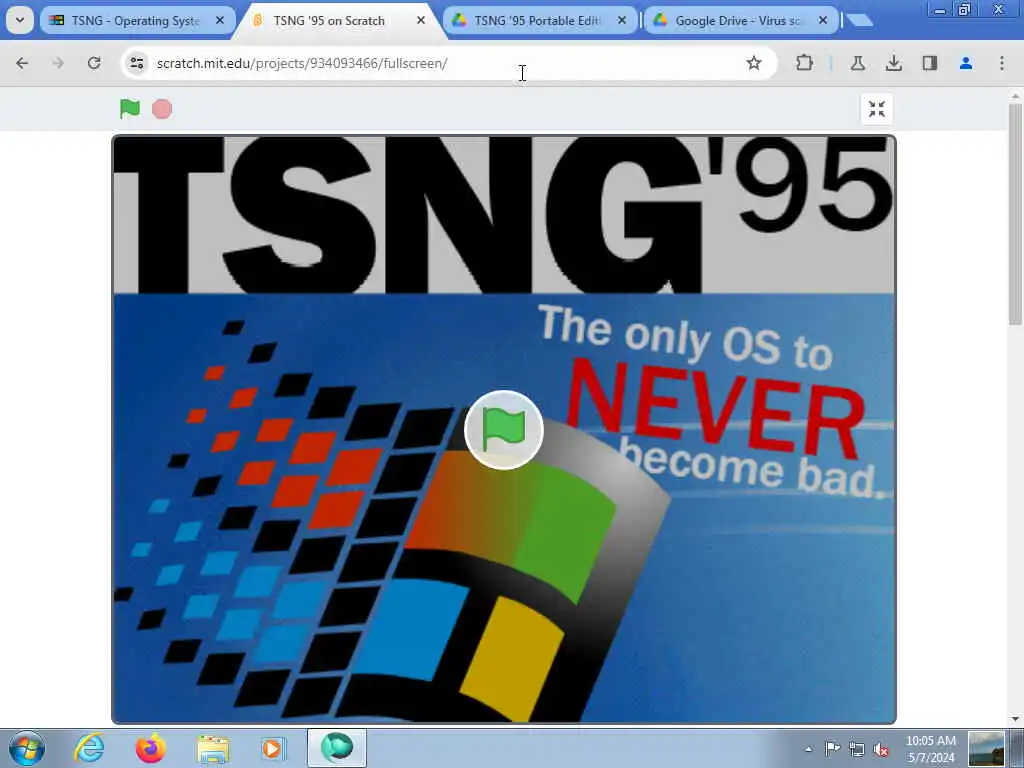Start project with the center green flag
This screenshot has width=1024, height=768.
(x=504, y=430)
